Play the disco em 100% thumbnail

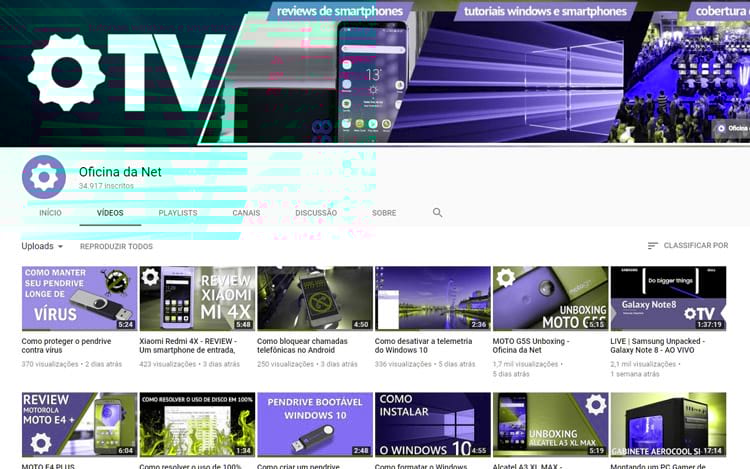coord(197,425)
